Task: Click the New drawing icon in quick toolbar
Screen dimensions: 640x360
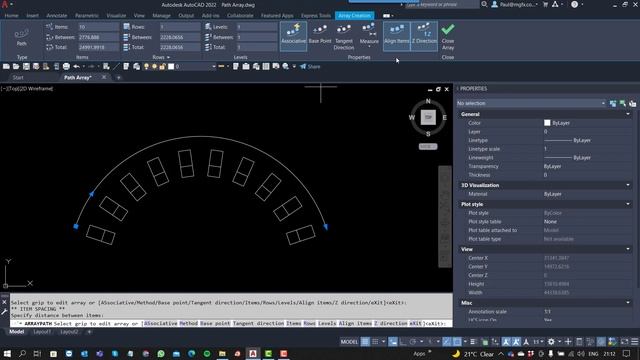Action: [6, 67]
